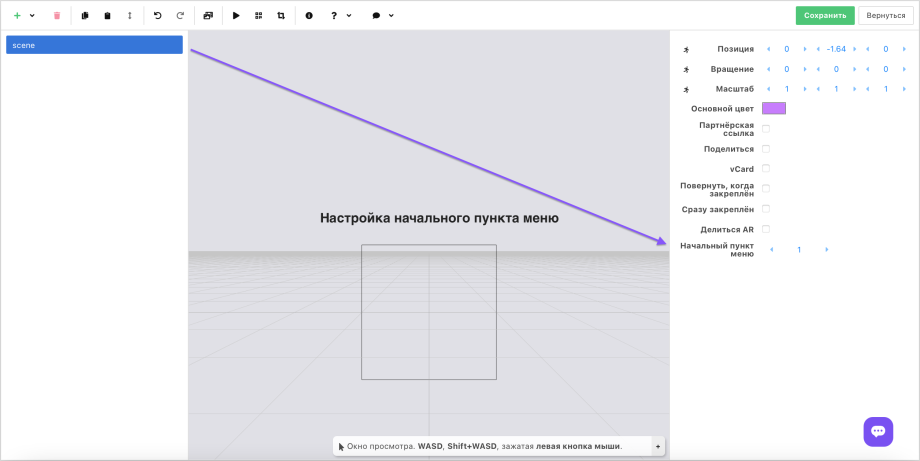The width and height of the screenshot is (920, 461).
Task: Undo the last action
Action: coord(157,16)
